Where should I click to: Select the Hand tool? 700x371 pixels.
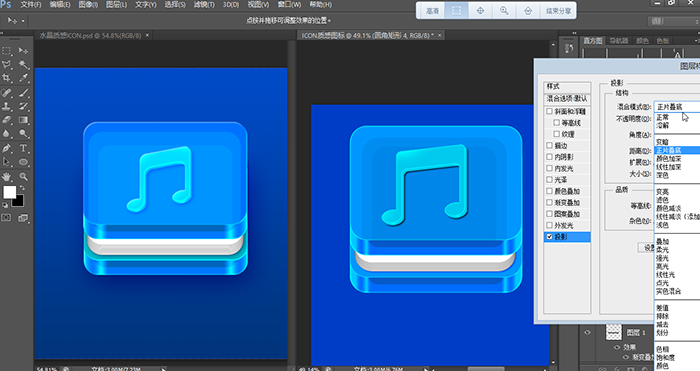pos(7,176)
